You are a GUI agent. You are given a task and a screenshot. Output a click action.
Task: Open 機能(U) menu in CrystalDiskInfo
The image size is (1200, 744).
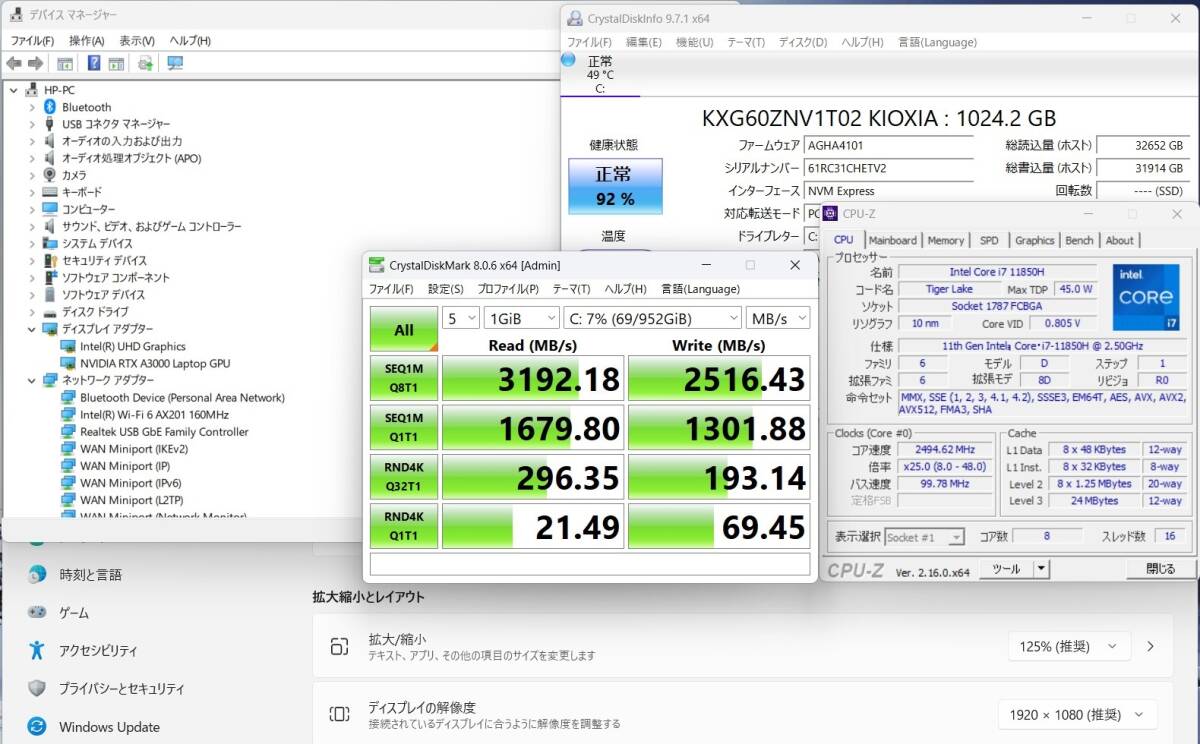pos(694,42)
